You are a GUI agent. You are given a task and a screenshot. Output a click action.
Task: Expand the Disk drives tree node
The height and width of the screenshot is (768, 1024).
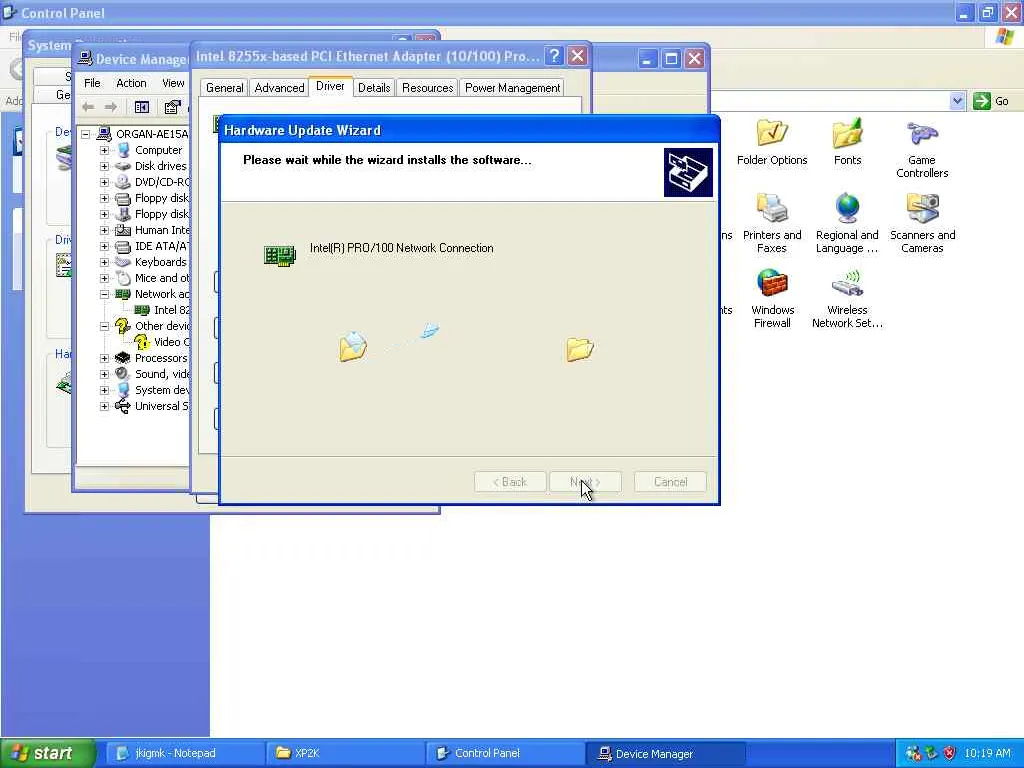coord(104,166)
